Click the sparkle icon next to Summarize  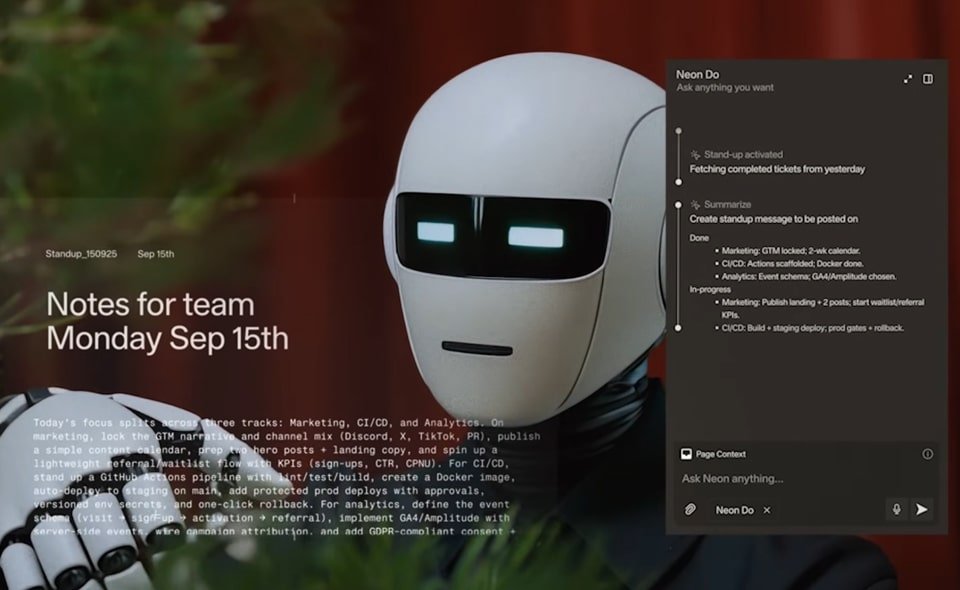tap(695, 204)
